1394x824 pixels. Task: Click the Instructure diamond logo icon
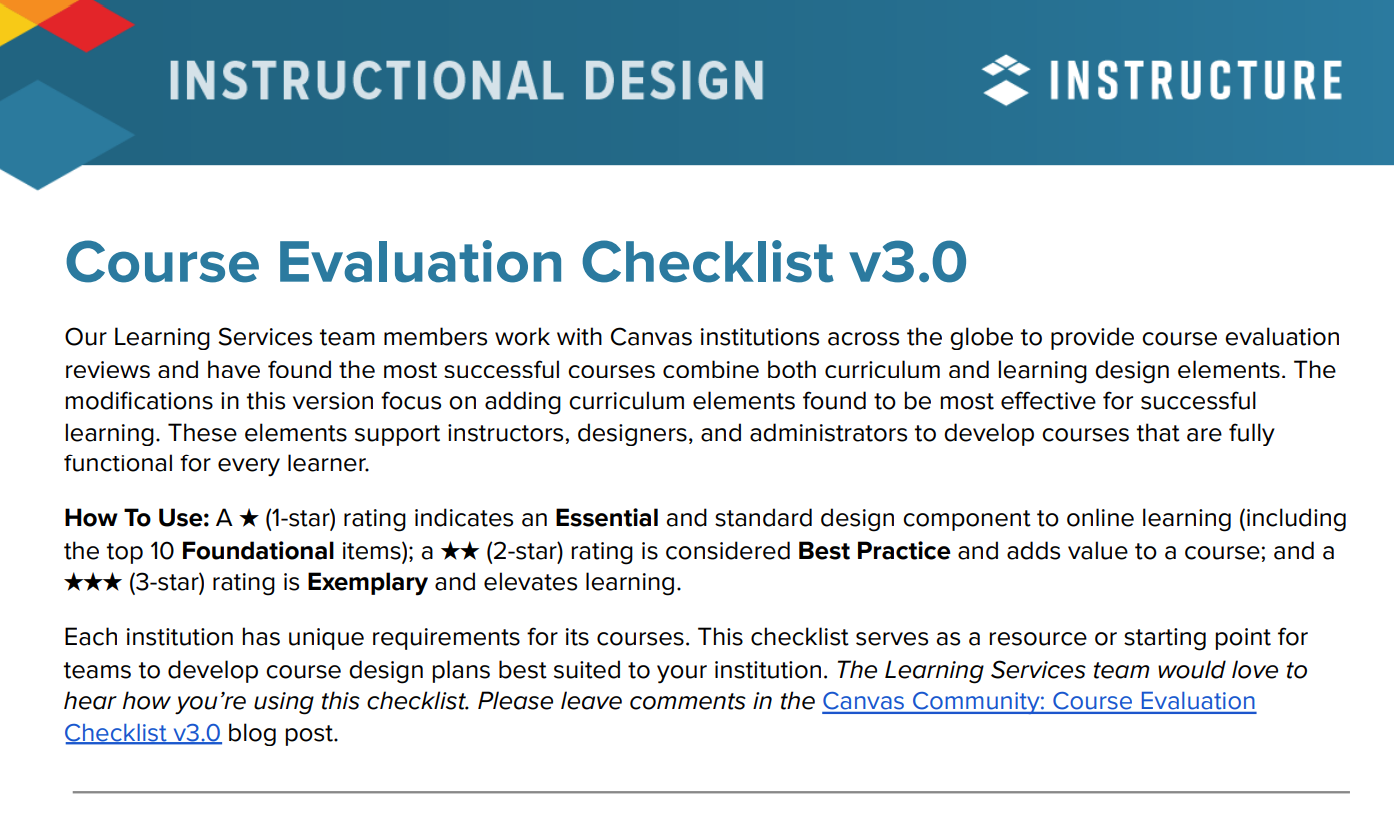1006,81
